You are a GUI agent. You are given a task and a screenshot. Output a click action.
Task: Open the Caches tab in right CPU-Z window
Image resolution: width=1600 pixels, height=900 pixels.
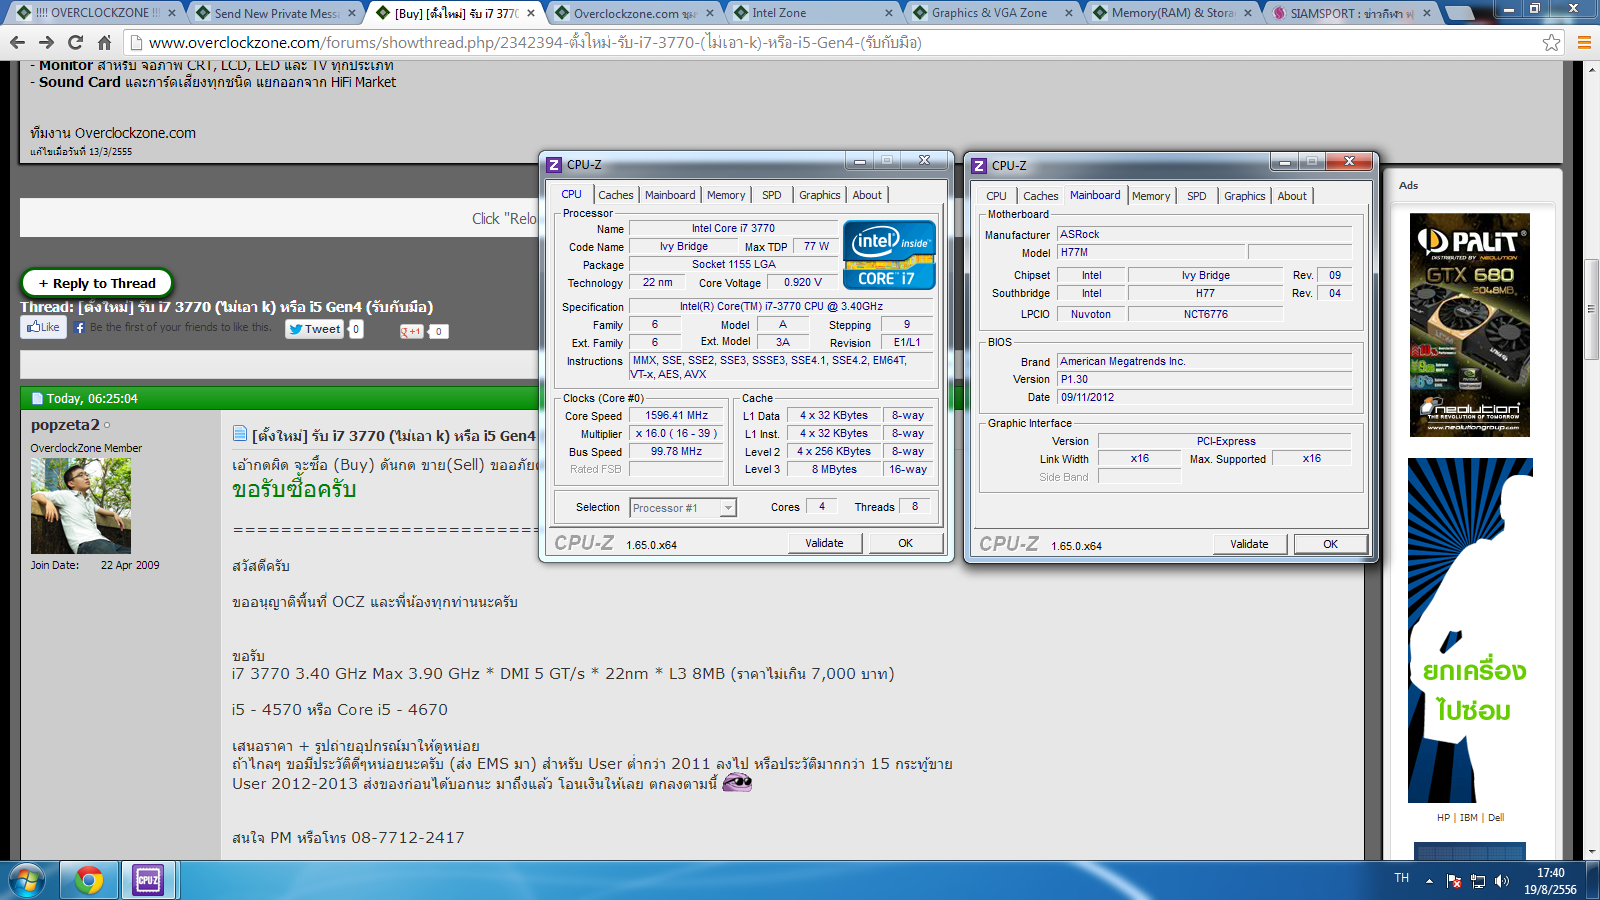(x=1041, y=196)
